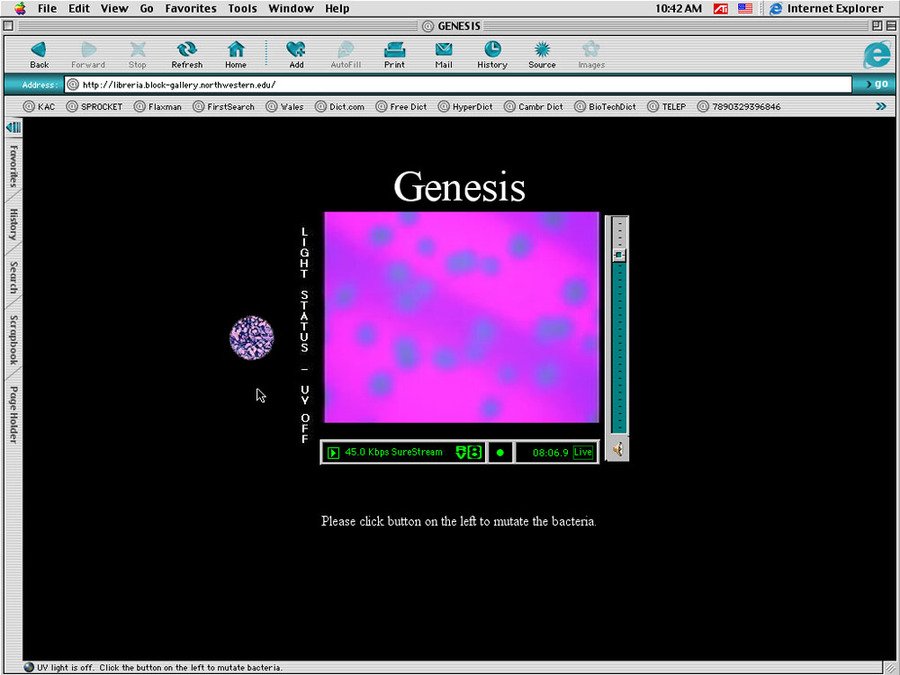Click the round bacteria mutate button
Viewport: 900px width, 675px height.
pos(251,338)
